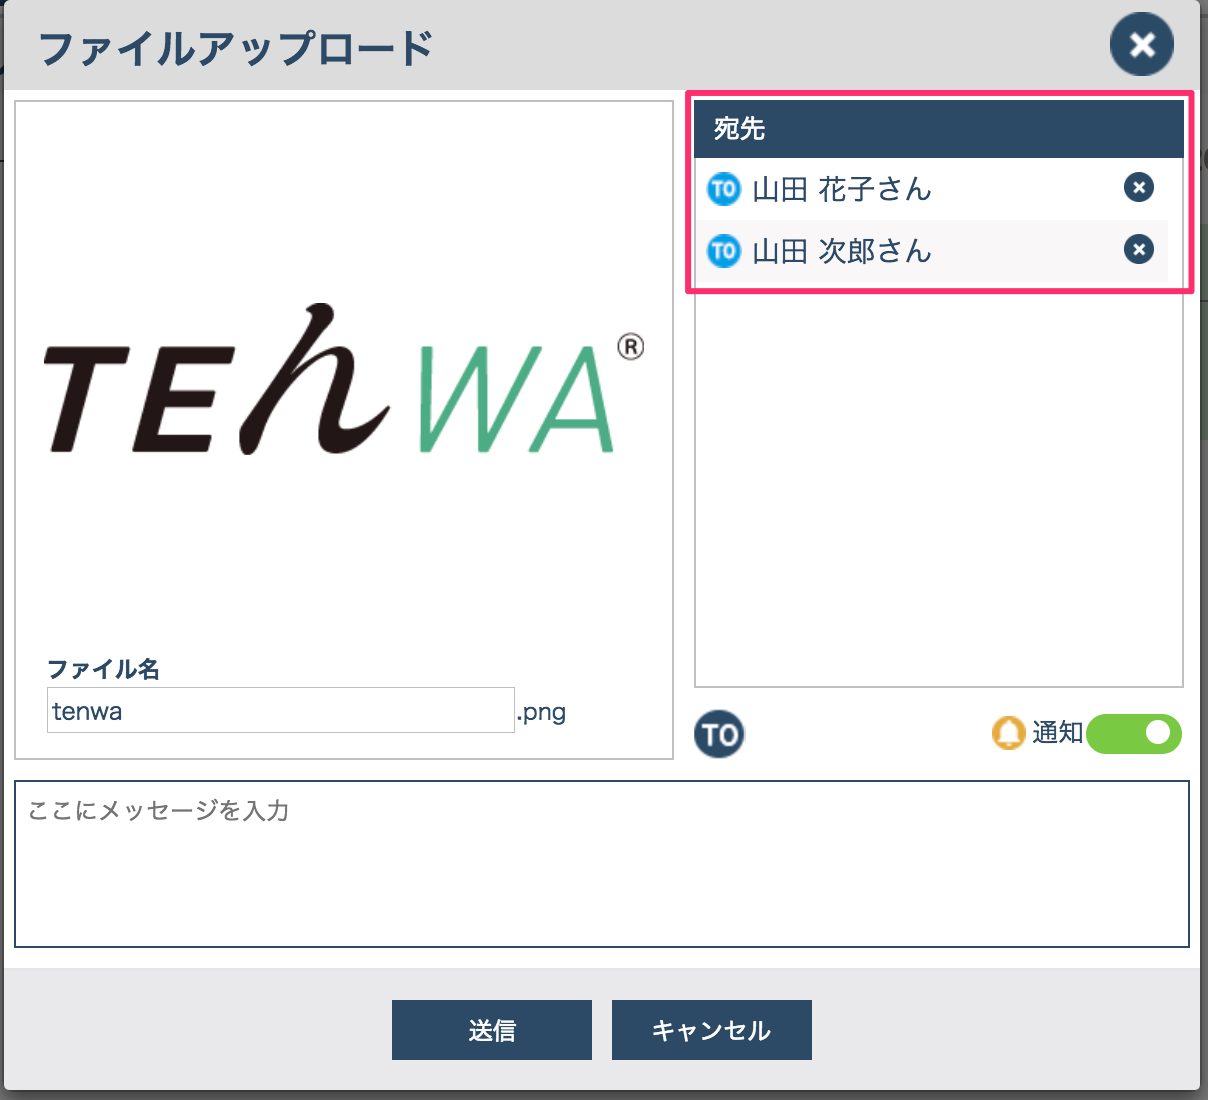This screenshot has width=1208, height=1100.
Task: Click the .png file extension label
Action: click(x=542, y=712)
